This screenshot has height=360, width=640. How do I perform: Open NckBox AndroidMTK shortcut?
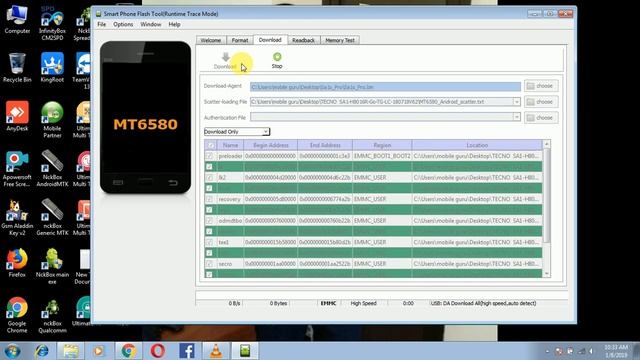coord(52,169)
